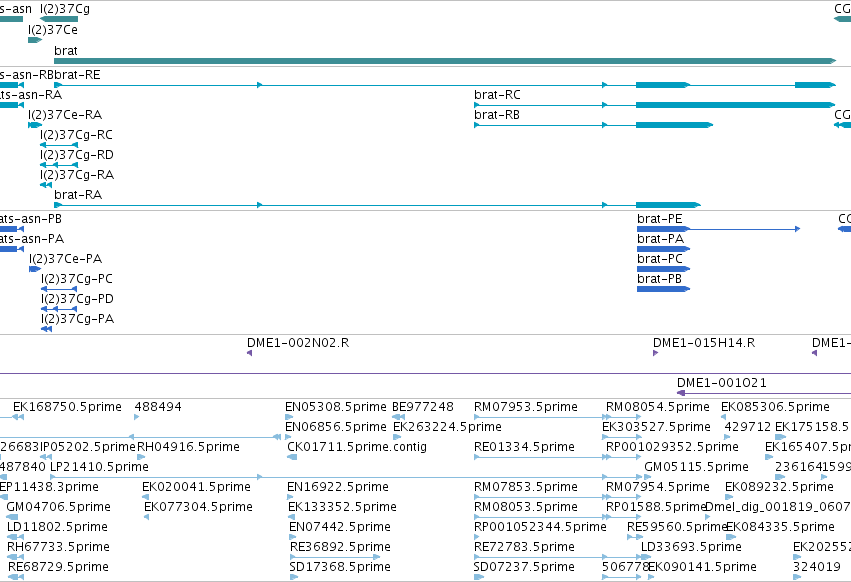This screenshot has height=582, width=851.
Task: Click the l(2)37Ce-PA protein label
Action: click(66, 259)
